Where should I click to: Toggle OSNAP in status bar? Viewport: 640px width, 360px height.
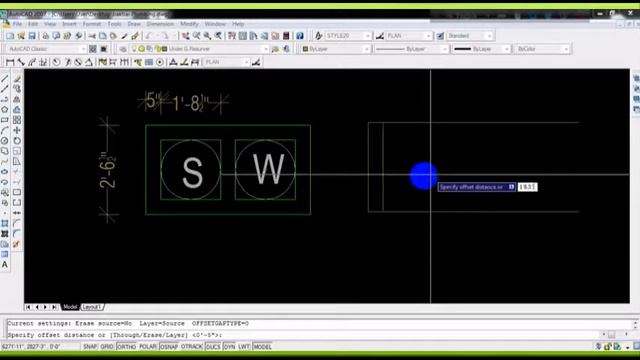click(x=169, y=347)
